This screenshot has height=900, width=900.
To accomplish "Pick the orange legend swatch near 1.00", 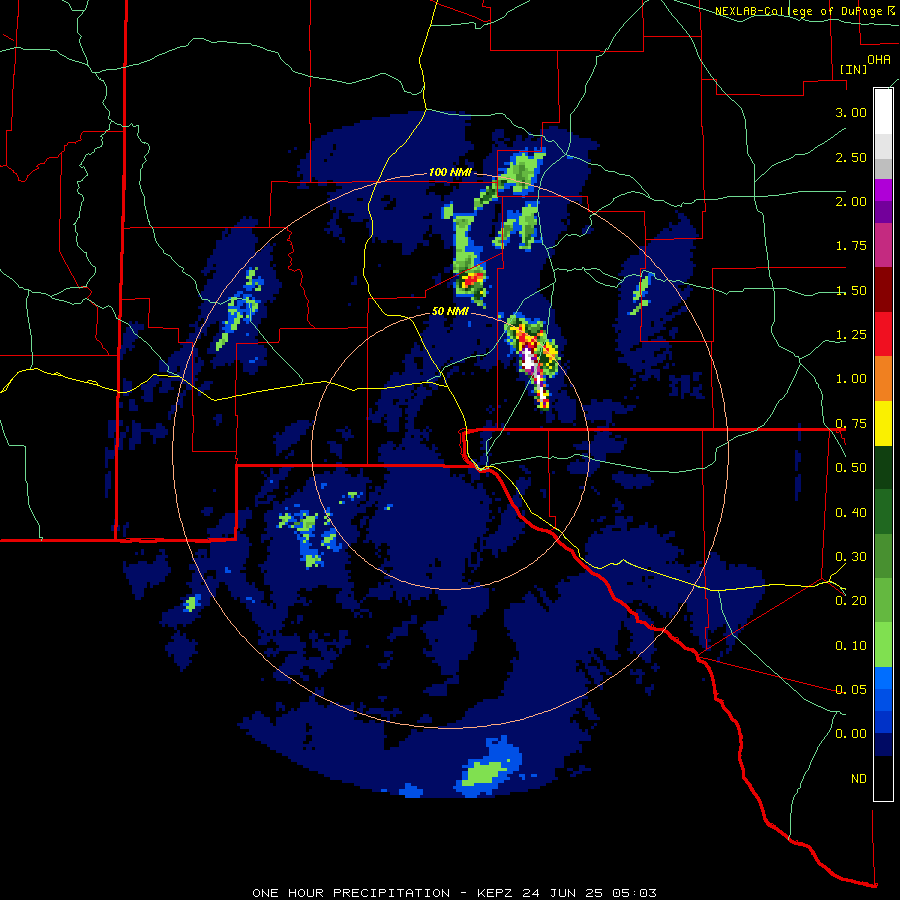I will (x=883, y=378).
